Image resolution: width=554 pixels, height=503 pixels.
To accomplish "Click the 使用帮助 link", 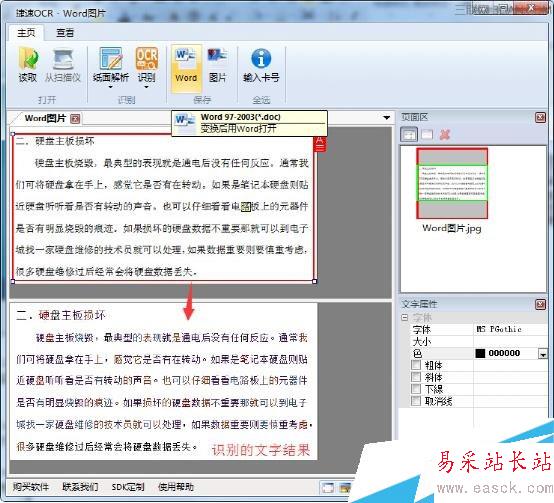I will (176, 487).
